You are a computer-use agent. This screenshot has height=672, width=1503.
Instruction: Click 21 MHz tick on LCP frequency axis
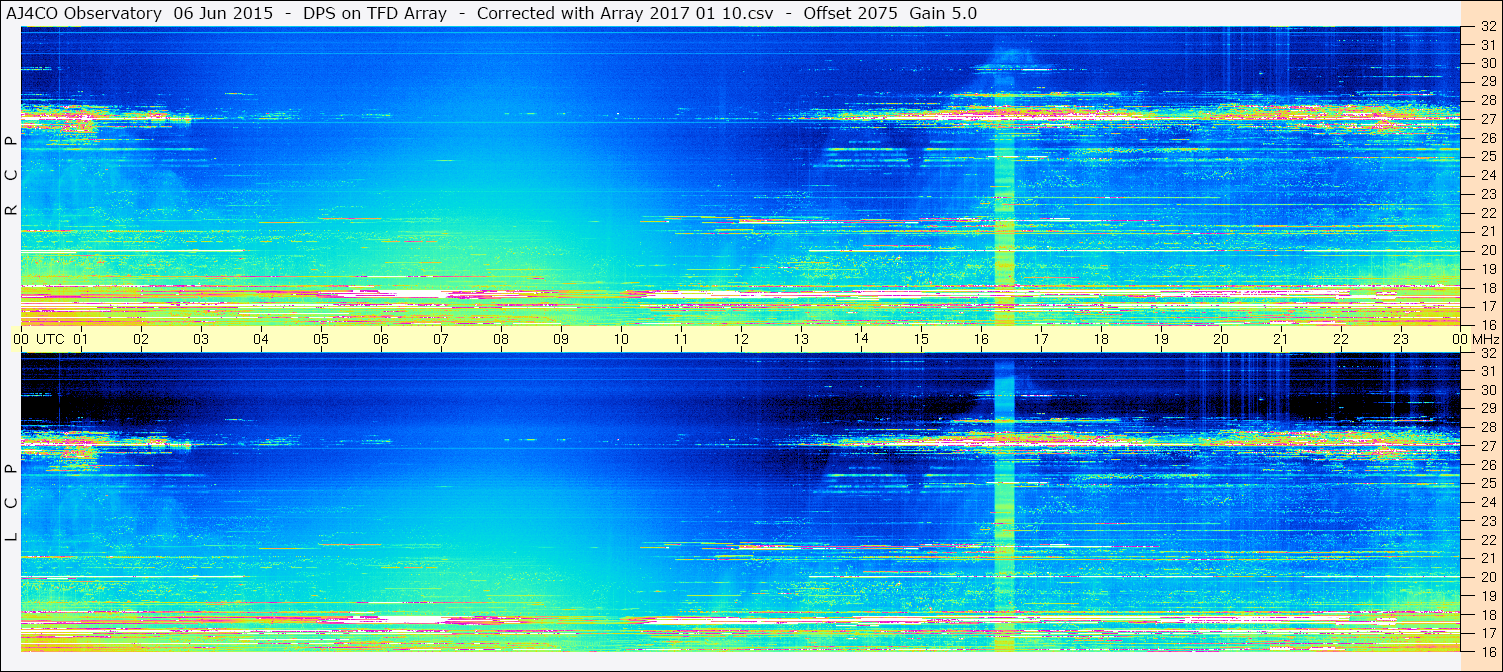[x=1487, y=558]
